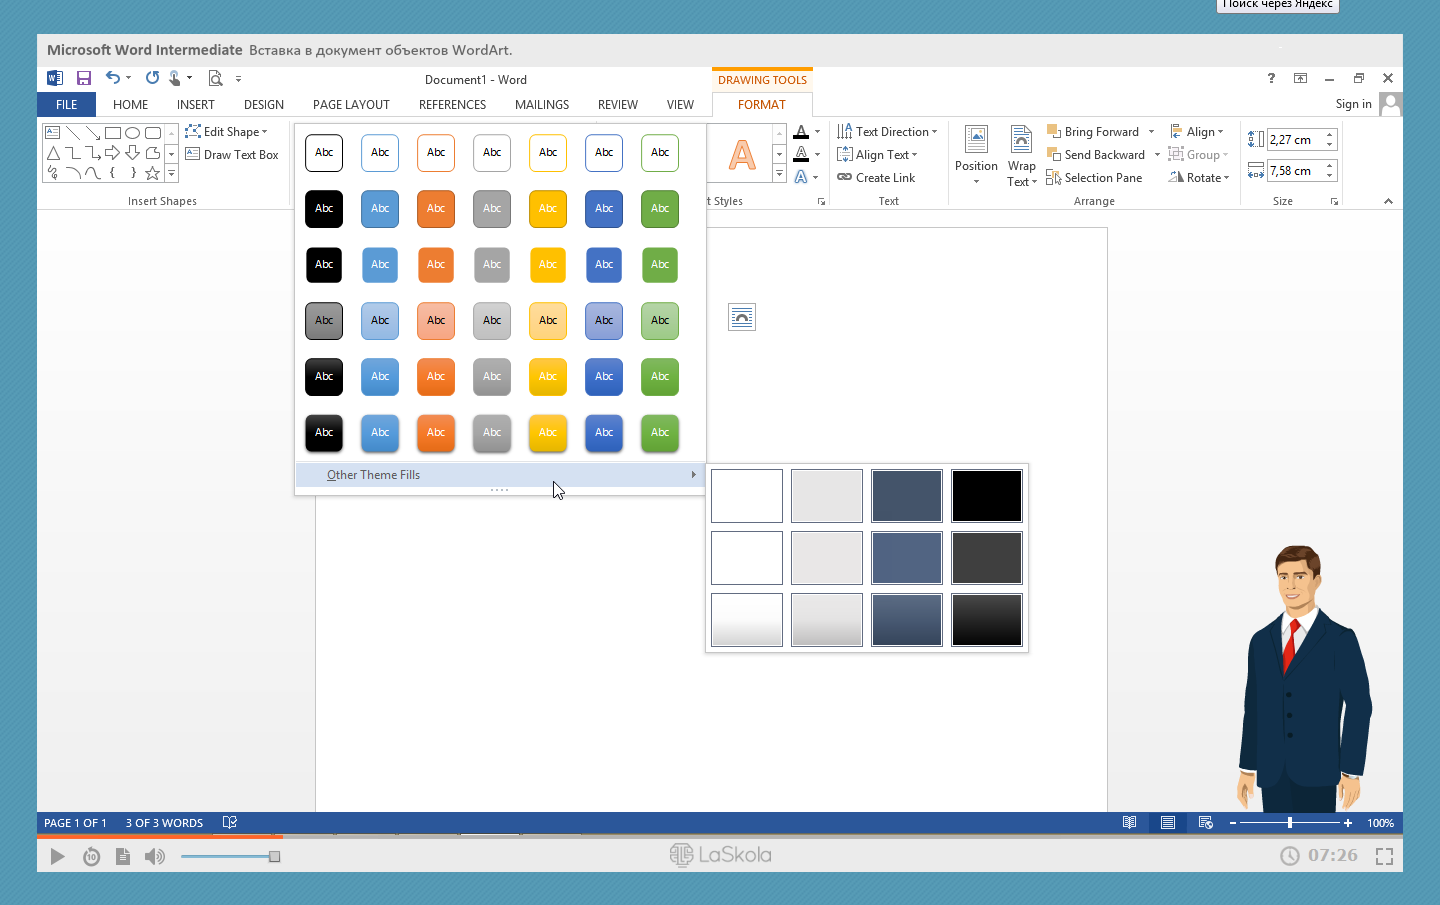This screenshot has width=1440, height=905.
Task: Click the Sign in link
Action: (x=1353, y=104)
